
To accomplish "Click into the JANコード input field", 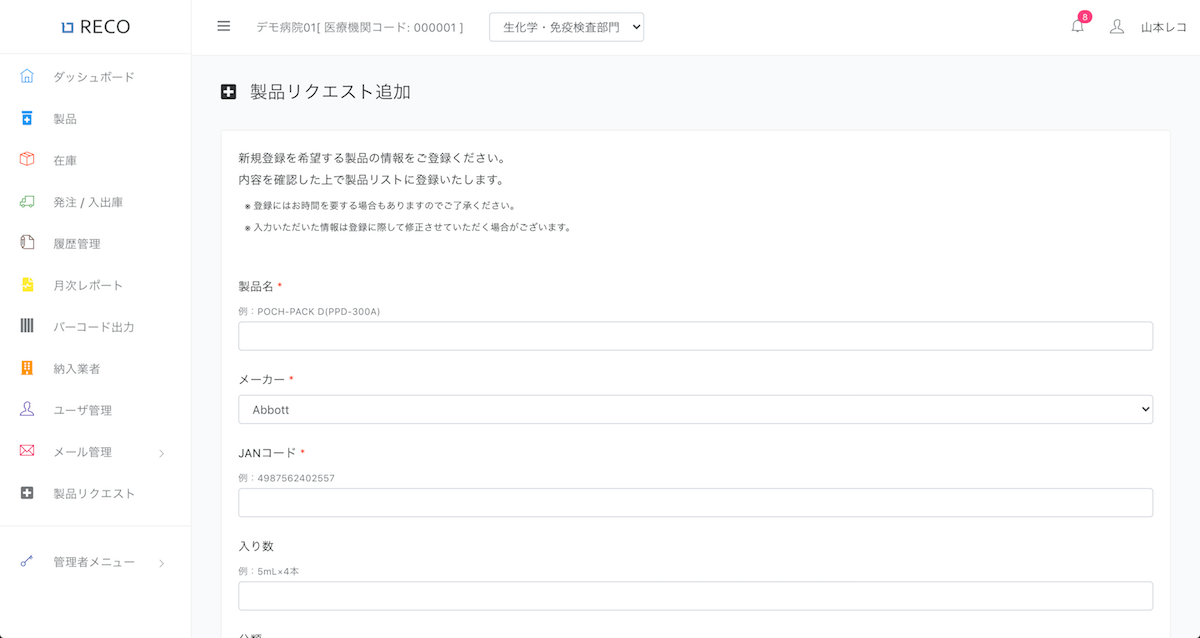I will click(695, 503).
